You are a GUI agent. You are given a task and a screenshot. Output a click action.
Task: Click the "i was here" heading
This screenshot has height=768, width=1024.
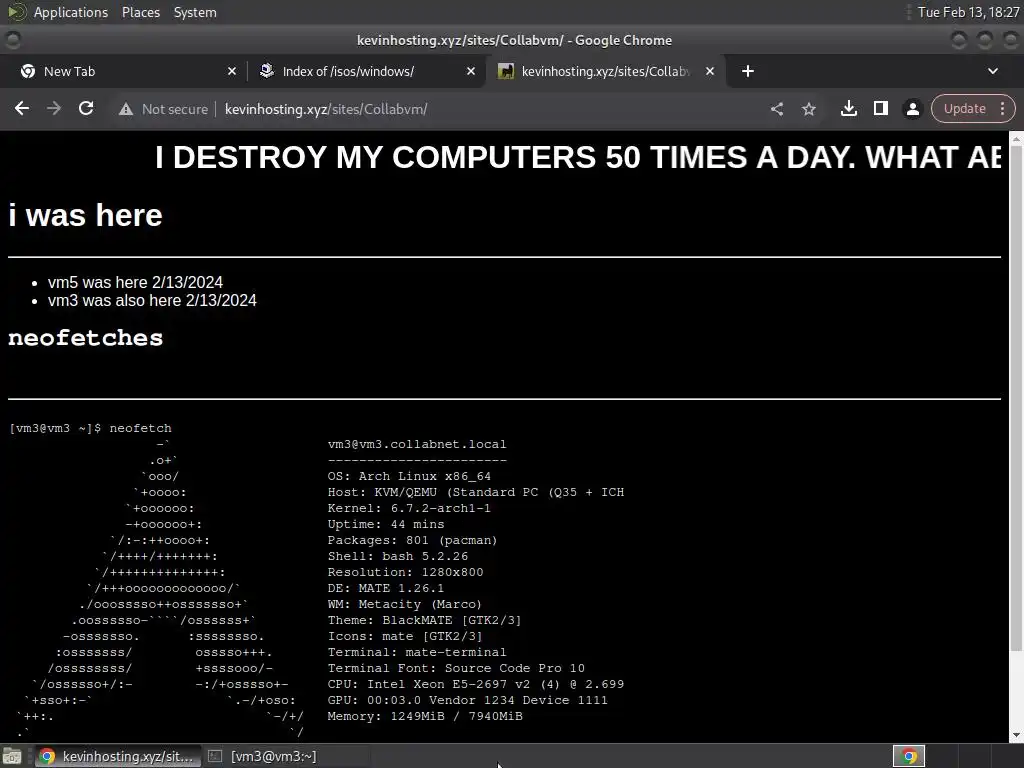86,215
